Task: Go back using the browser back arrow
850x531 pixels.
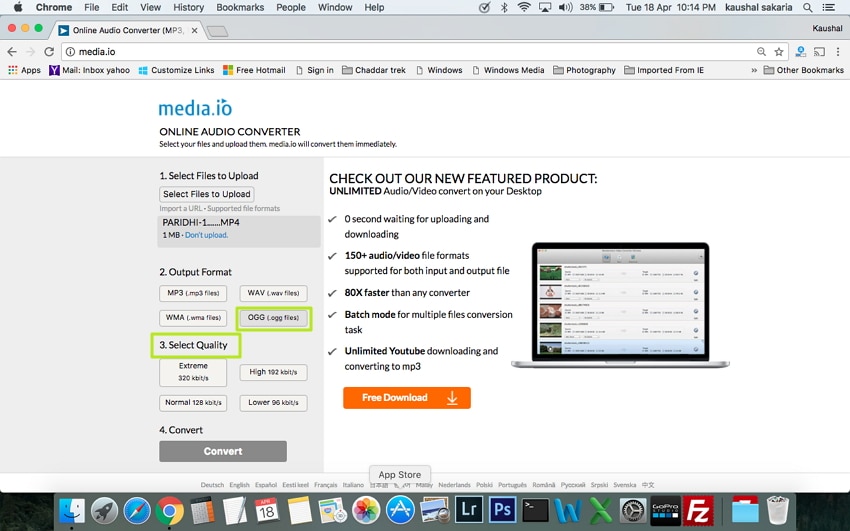Action: [x=12, y=51]
